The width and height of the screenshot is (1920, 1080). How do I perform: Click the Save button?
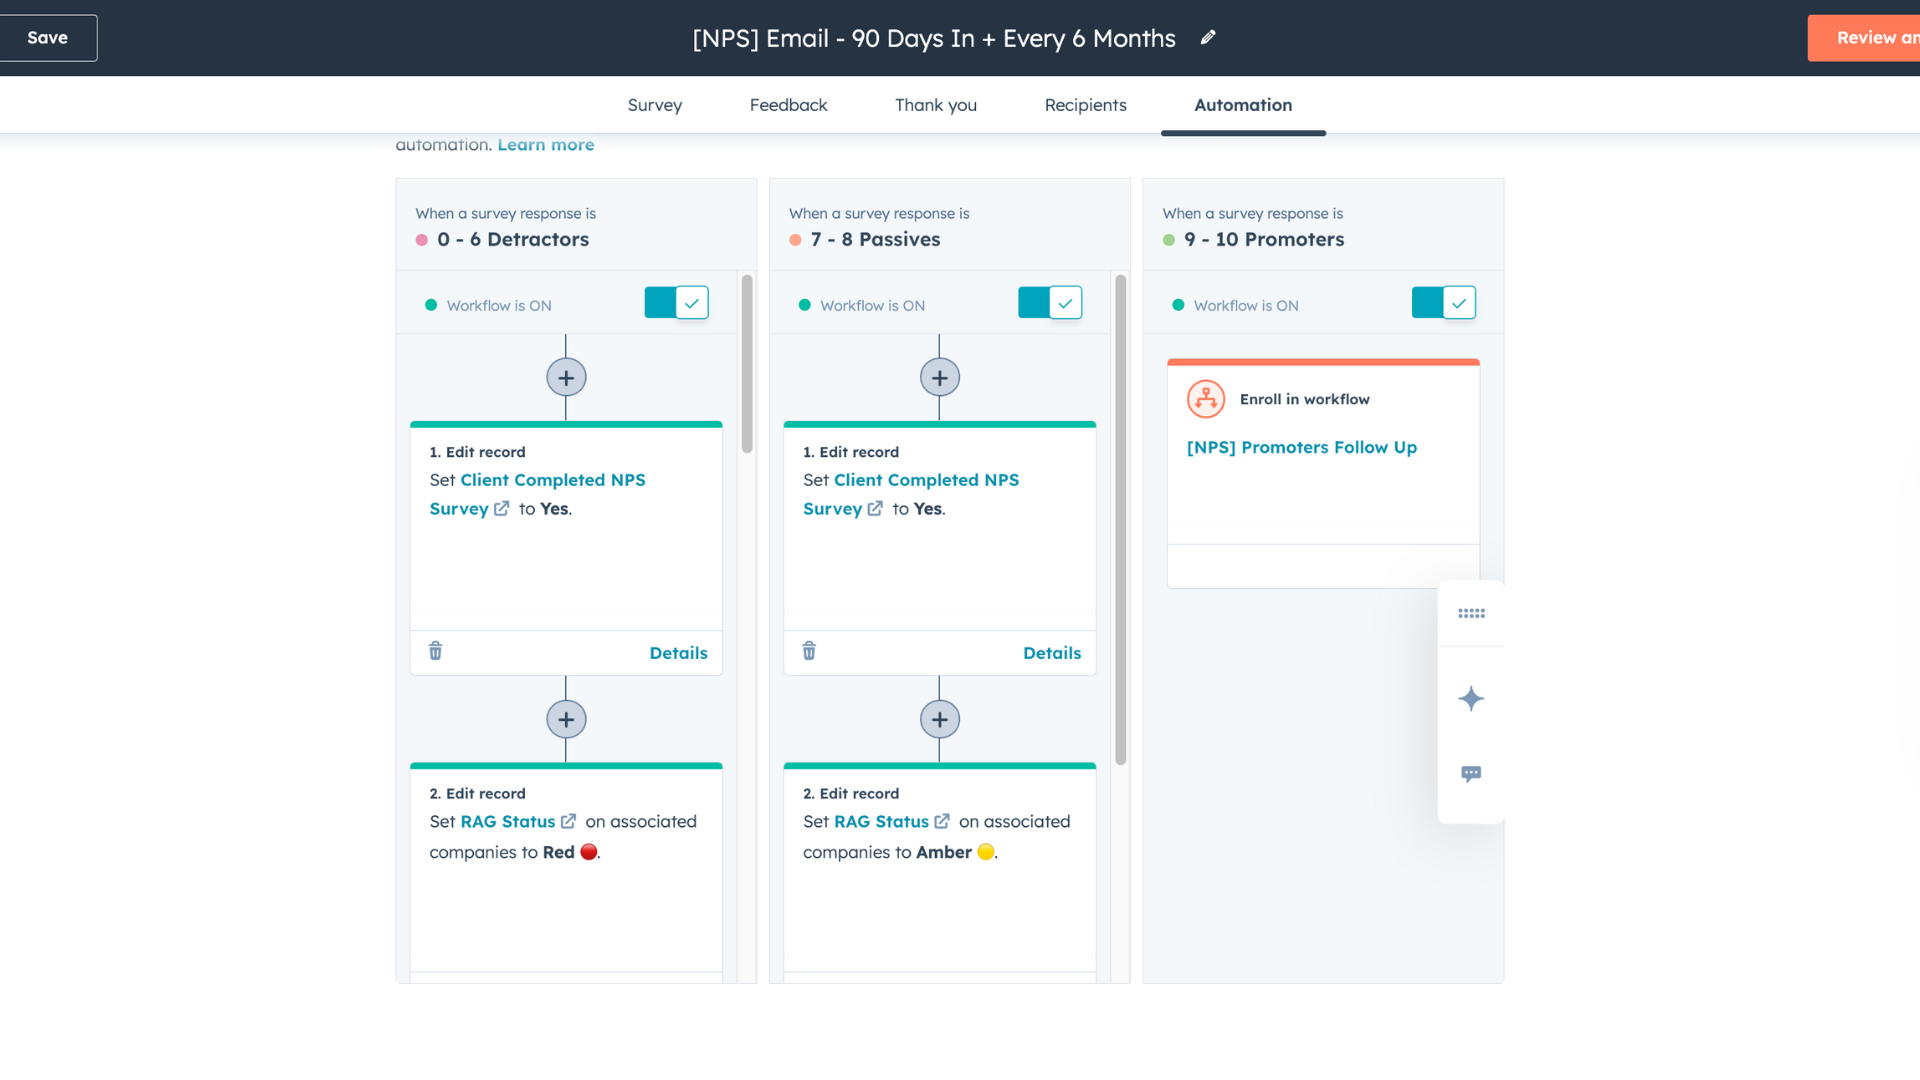point(47,38)
